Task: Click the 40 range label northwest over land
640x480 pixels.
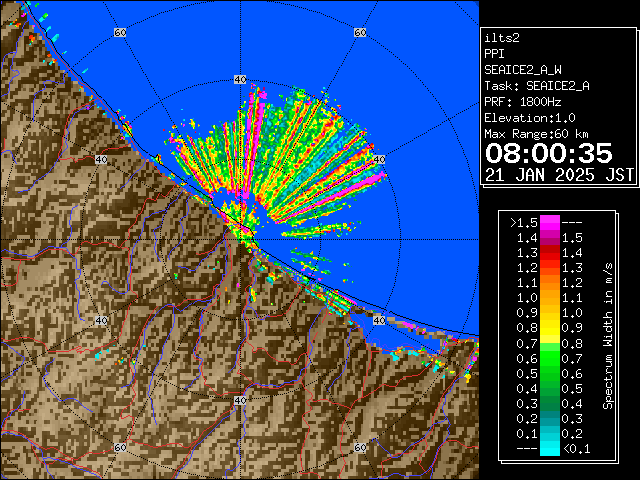Action: pyautogui.click(x=101, y=160)
